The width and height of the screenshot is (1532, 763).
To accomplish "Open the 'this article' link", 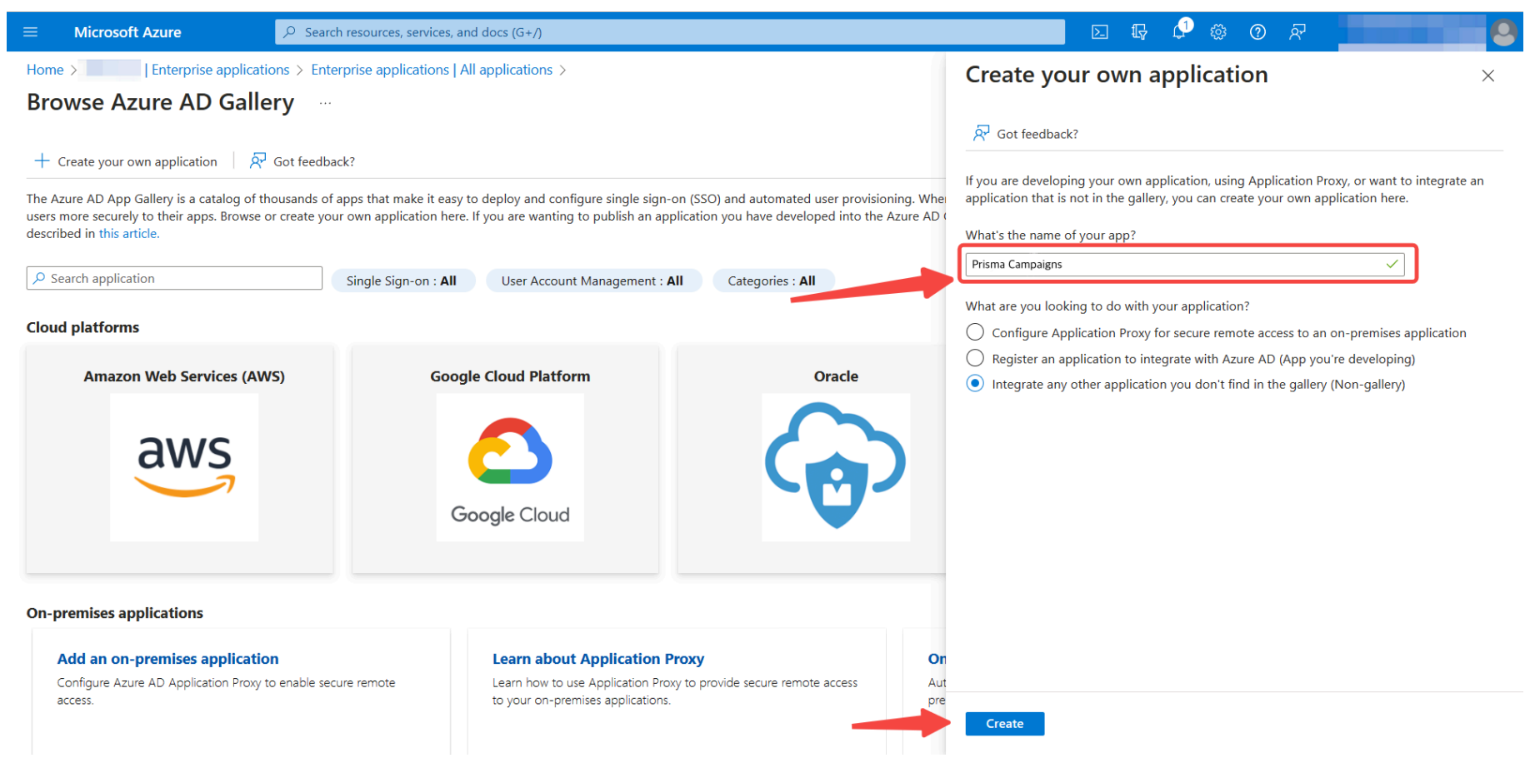I will click(129, 233).
